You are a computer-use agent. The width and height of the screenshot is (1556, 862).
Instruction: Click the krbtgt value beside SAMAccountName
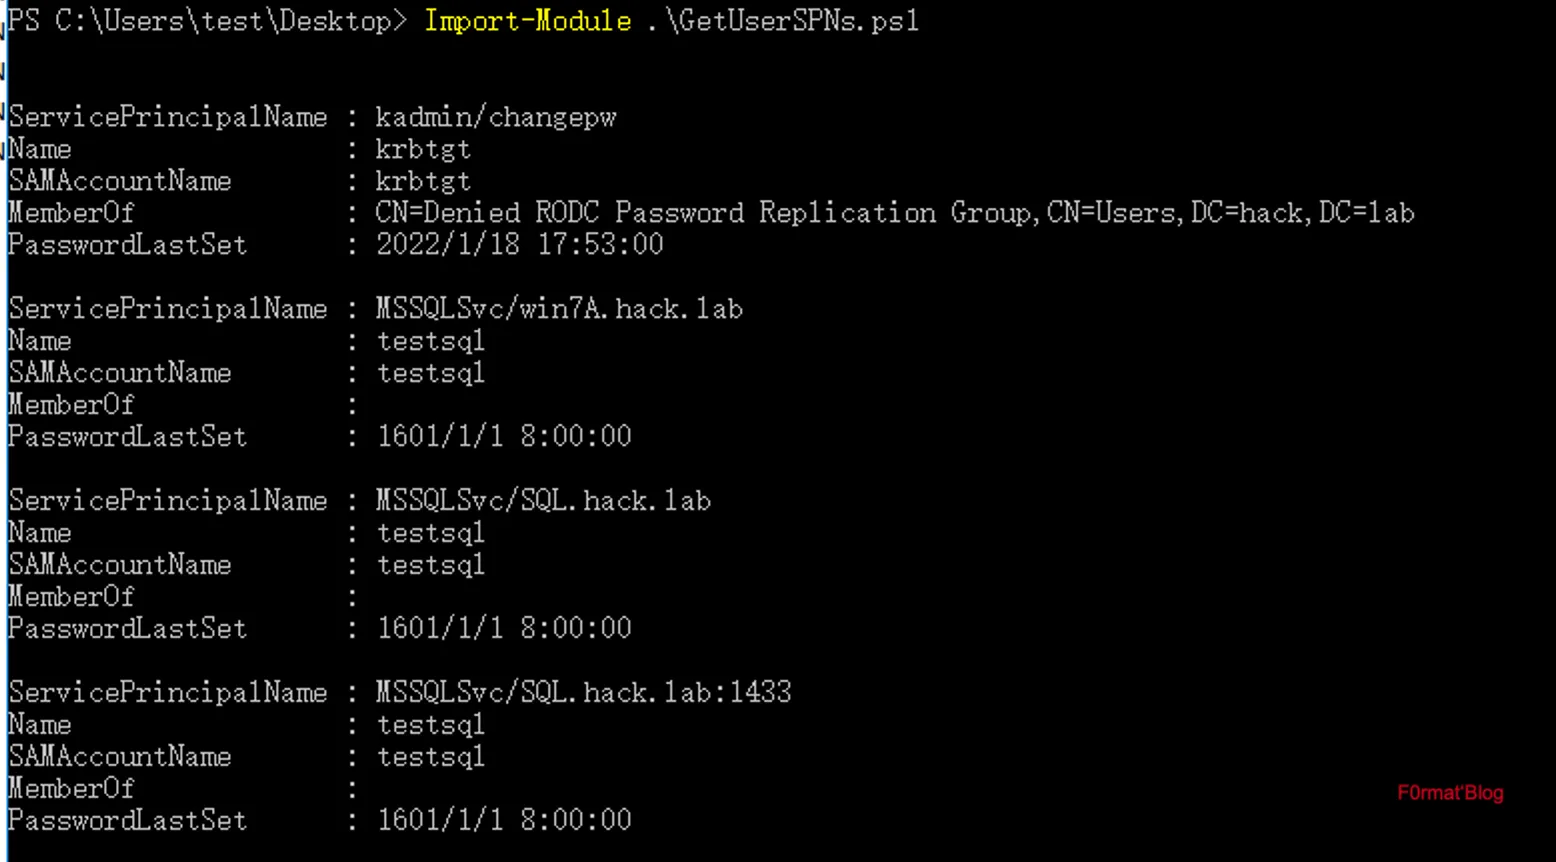point(423,181)
